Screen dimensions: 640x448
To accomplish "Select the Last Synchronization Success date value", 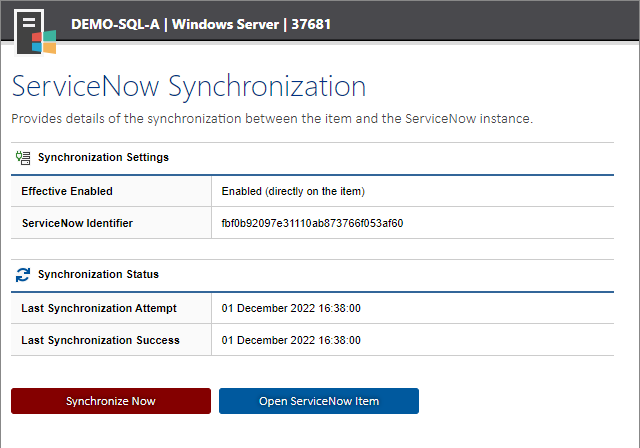I will pyautogui.click(x=291, y=340).
